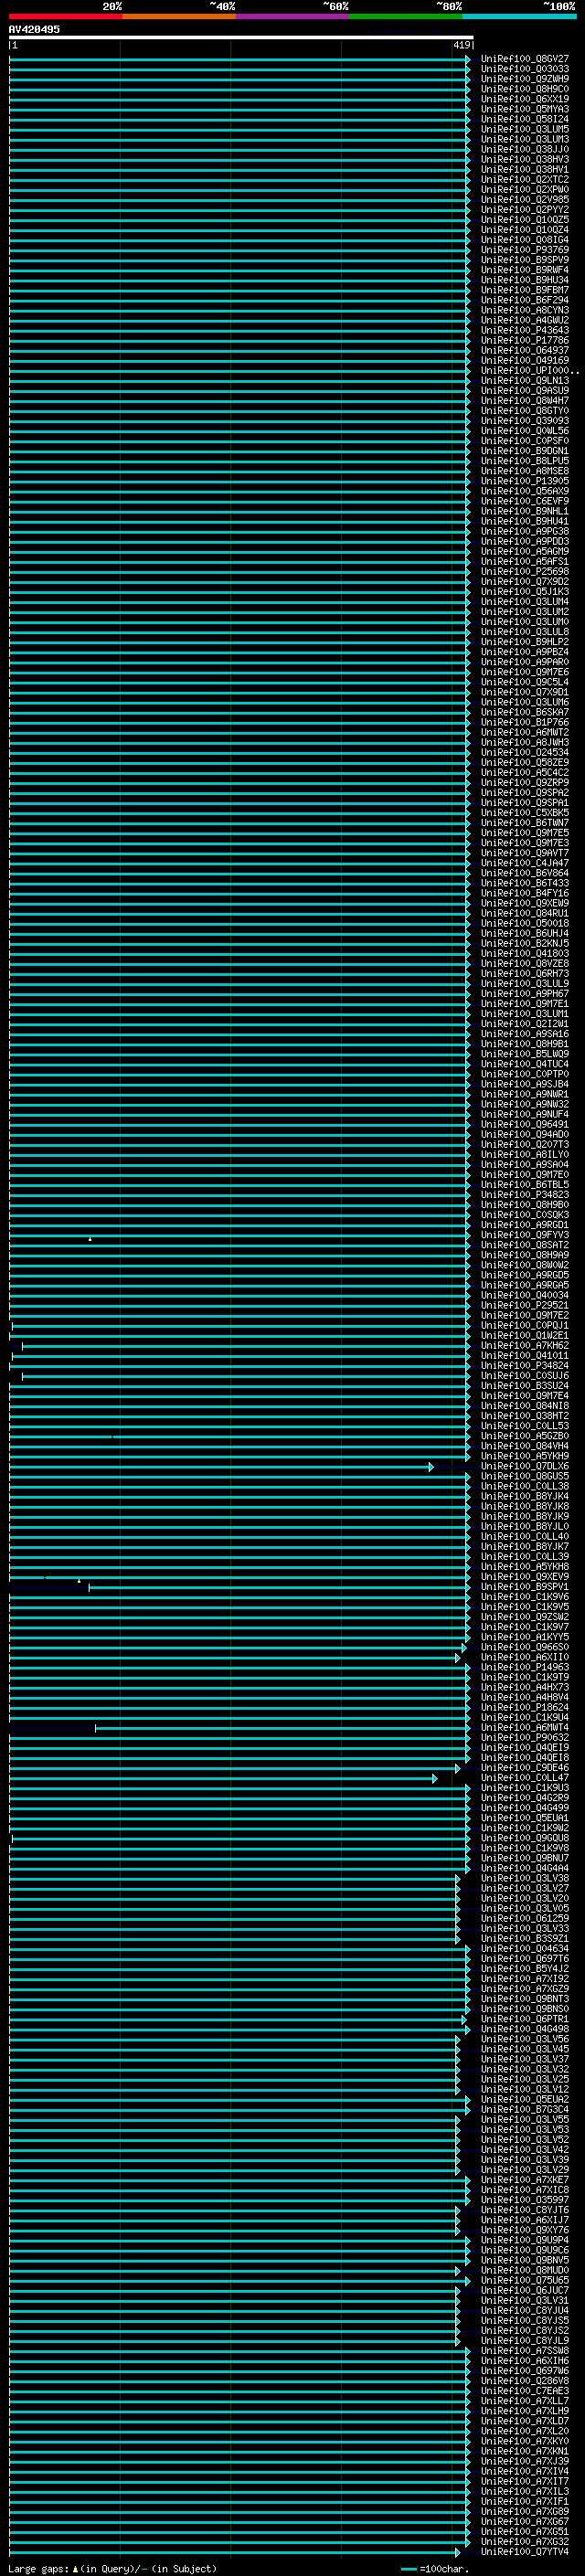Image resolution: width=585 pixels, height=2576 pixels.
Task: Select hit label UniRef100_P43643
Action: (525, 330)
